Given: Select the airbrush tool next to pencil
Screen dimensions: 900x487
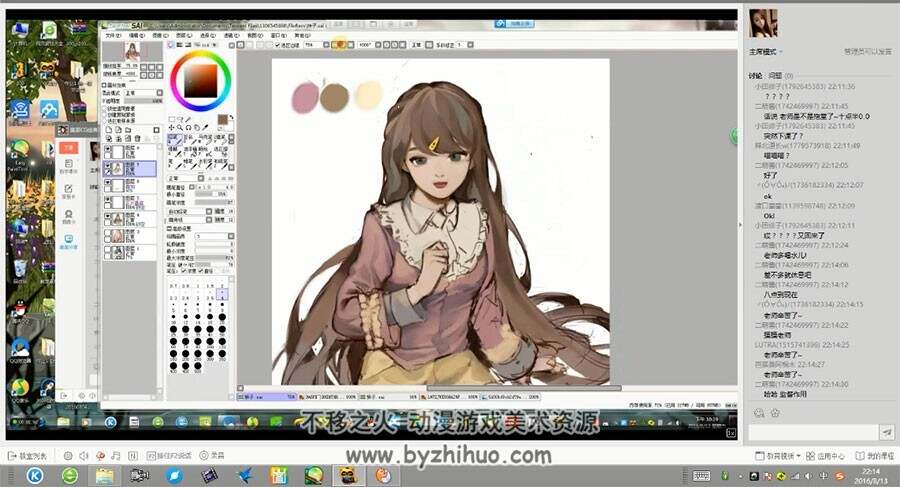Looking at the screenshot, I should (x=191, y=140).
